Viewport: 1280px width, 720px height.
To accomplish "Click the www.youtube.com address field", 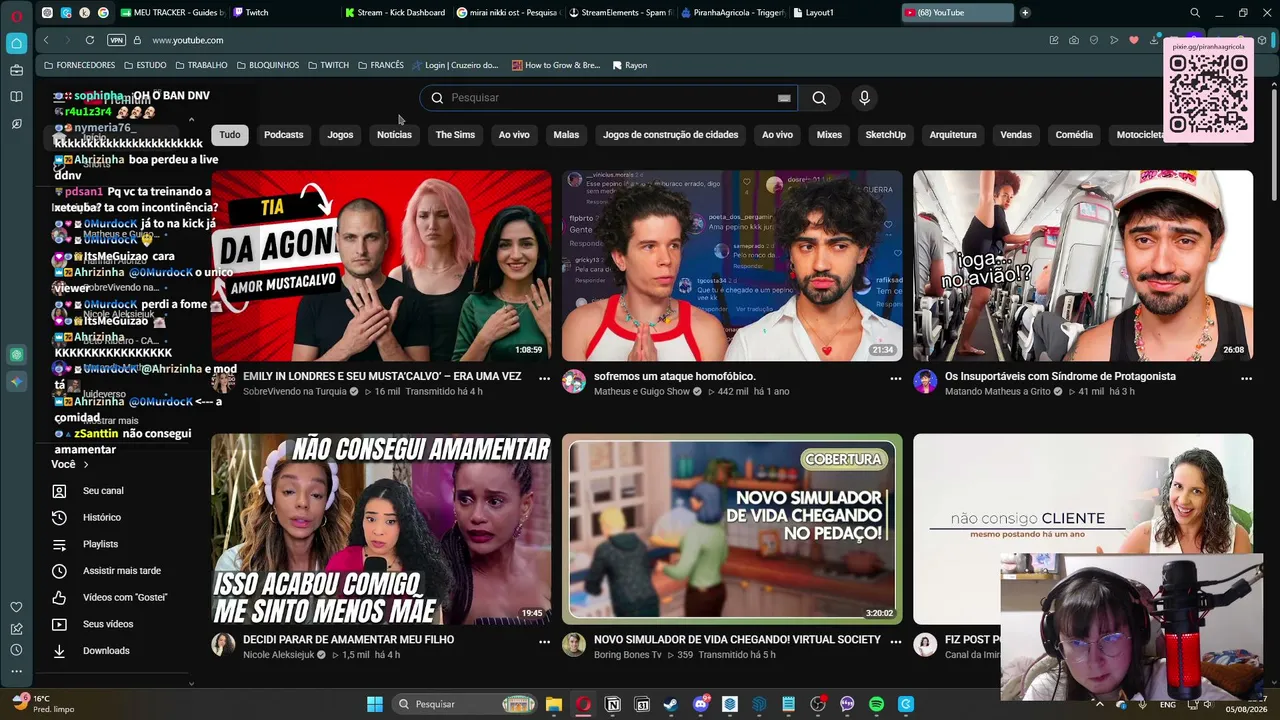I will [x=188, y=40].
